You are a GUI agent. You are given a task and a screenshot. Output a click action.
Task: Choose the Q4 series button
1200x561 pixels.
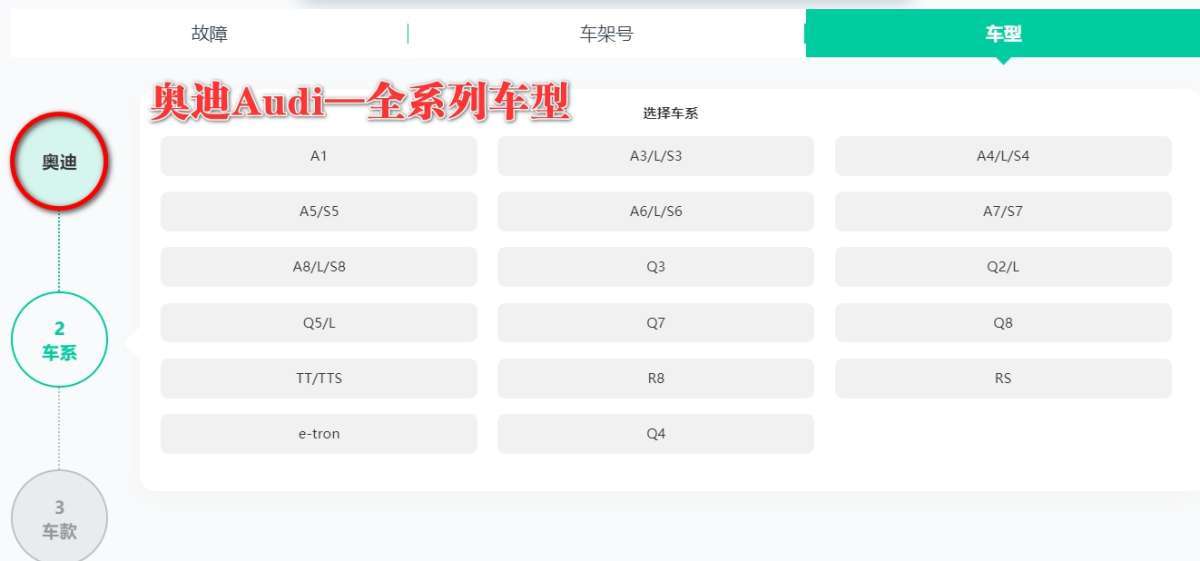(x=656, y=434)
